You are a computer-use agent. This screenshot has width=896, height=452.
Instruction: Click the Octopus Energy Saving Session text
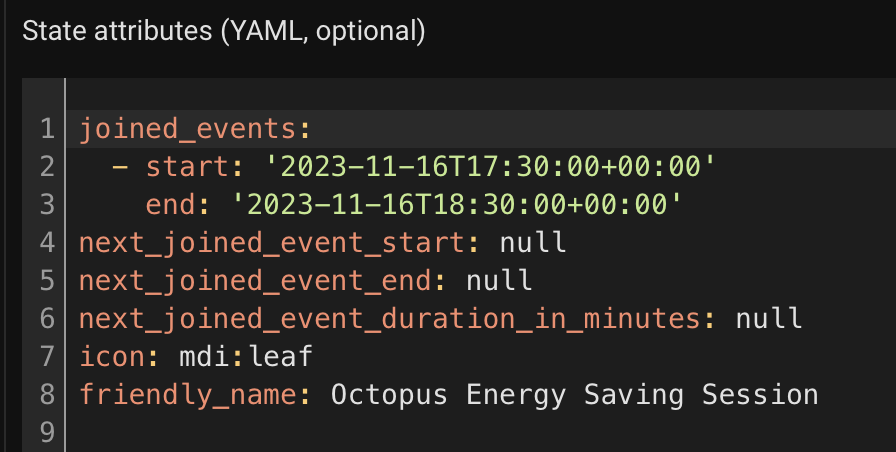tap(575, 395)
